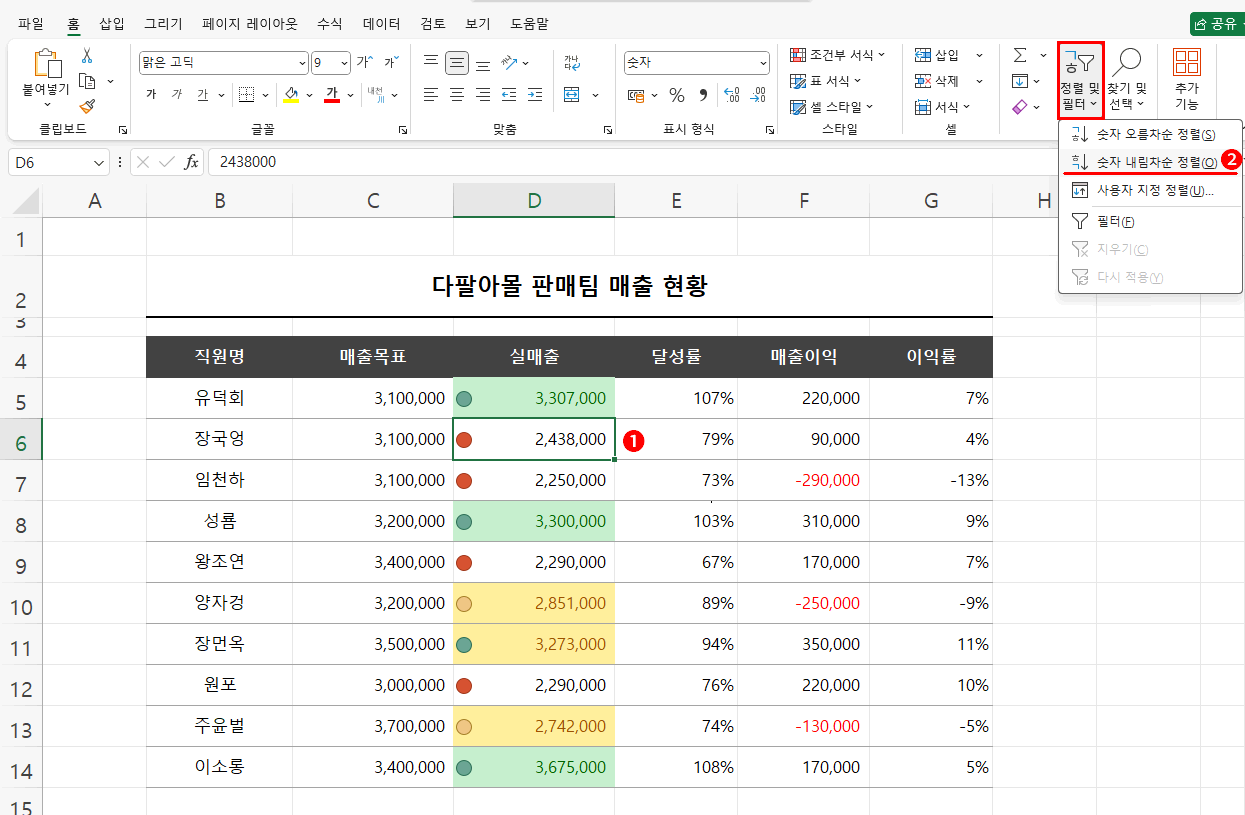
Task: Open the 셀 스타일 dropdown
Action: (832, 107)
